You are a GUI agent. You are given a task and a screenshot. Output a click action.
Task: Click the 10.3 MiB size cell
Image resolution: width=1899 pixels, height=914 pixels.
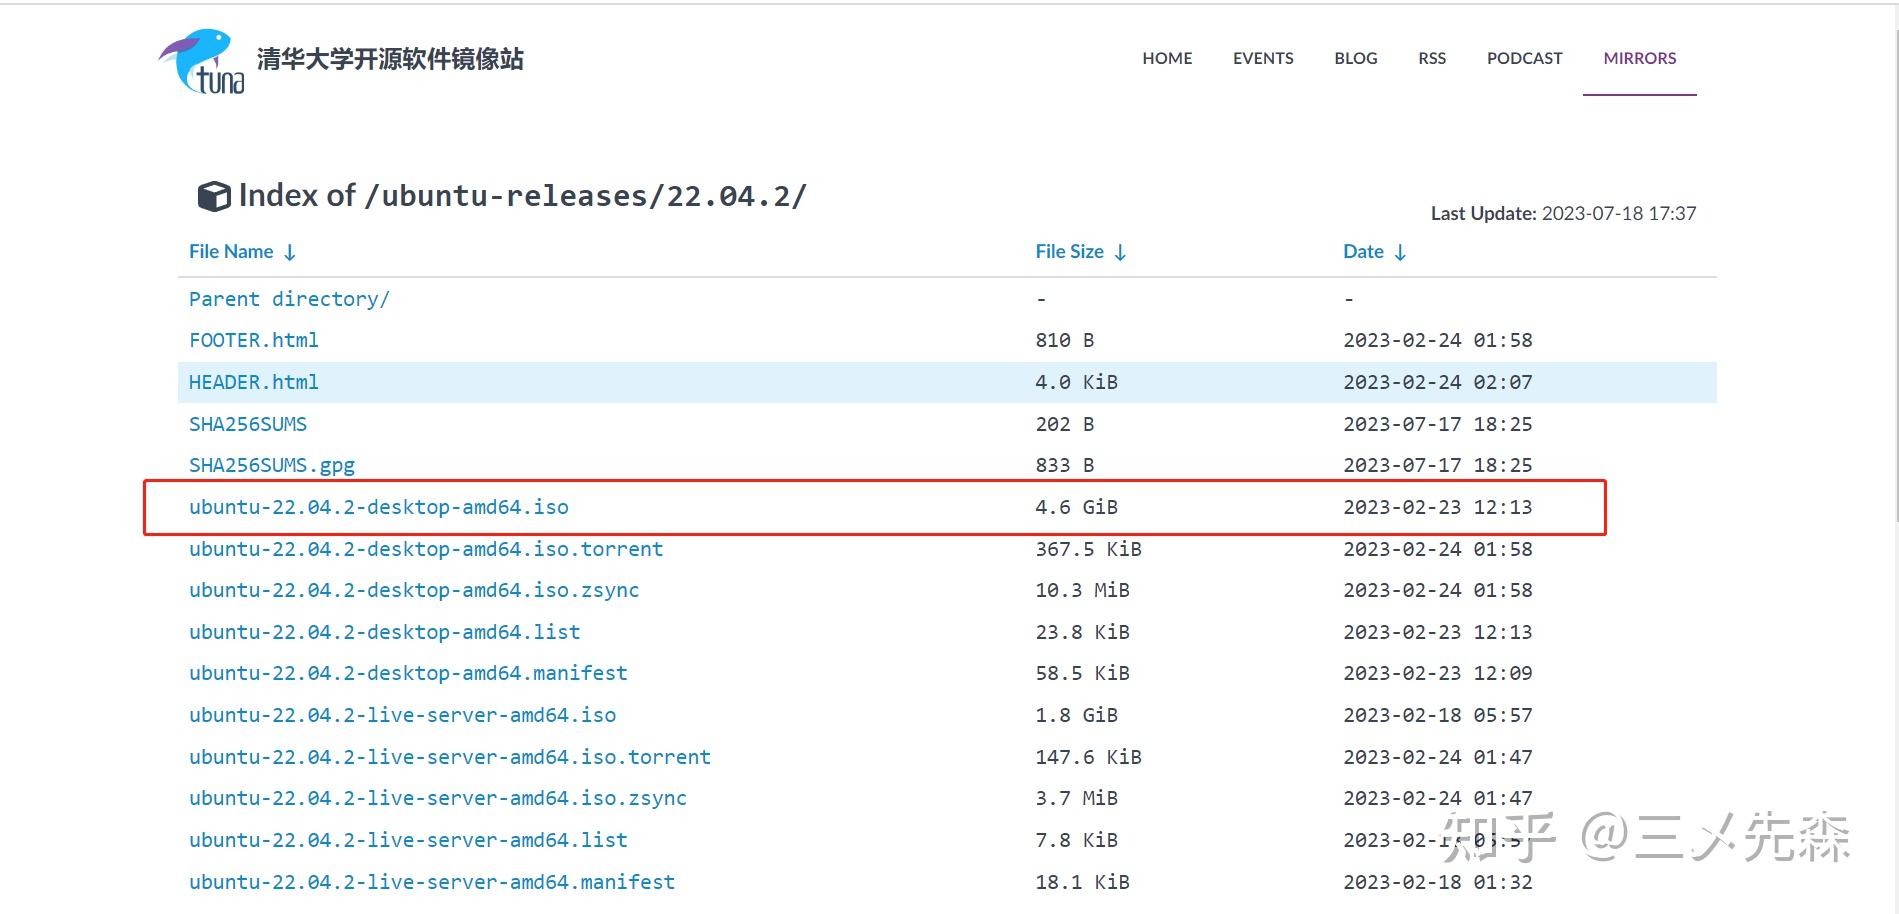[x=1082, y=590]
